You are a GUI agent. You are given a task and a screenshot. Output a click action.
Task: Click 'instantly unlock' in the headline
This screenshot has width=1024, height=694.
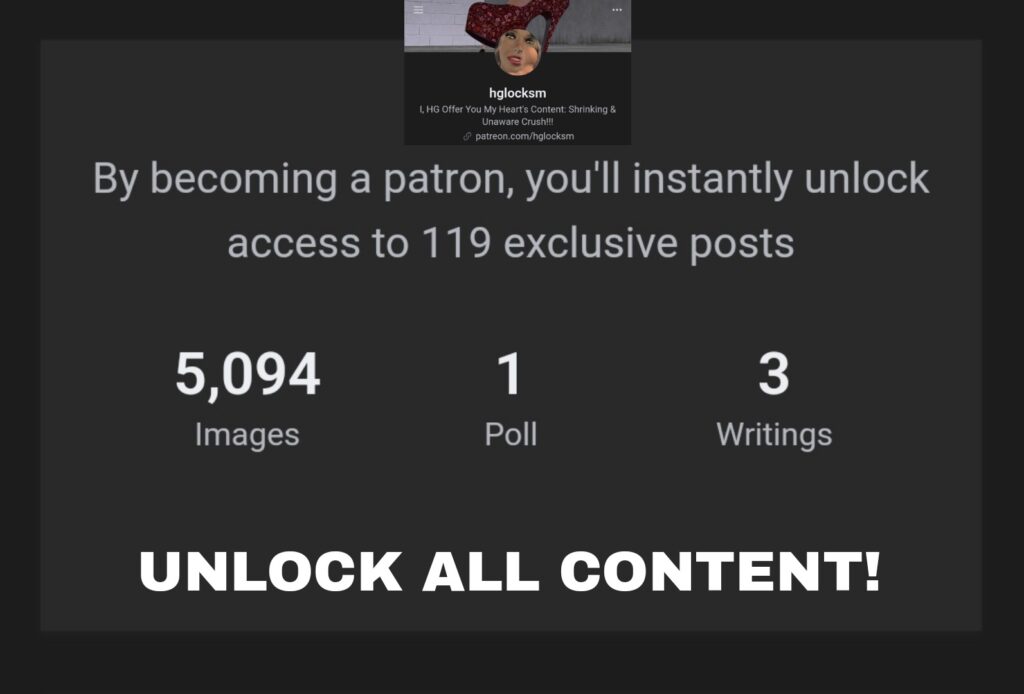tap(780, 178)
